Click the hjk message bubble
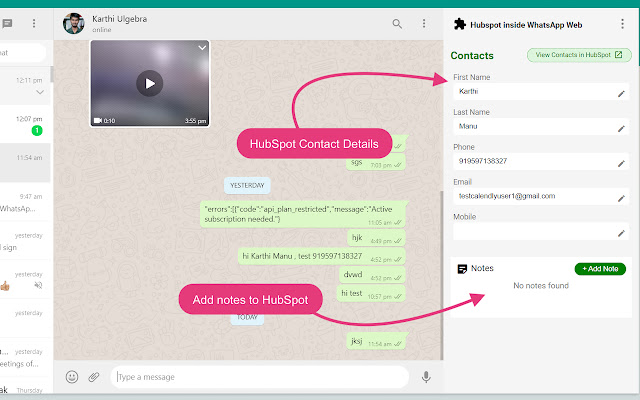 376,238
